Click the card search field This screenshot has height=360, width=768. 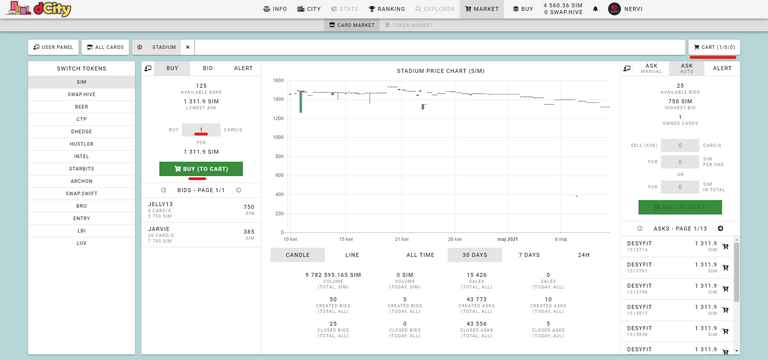pyautogui.click(x=439, y=48)
